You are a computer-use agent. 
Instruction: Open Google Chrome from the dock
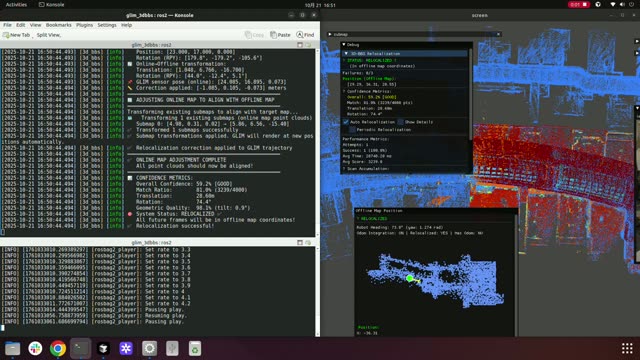click(58, 348)
